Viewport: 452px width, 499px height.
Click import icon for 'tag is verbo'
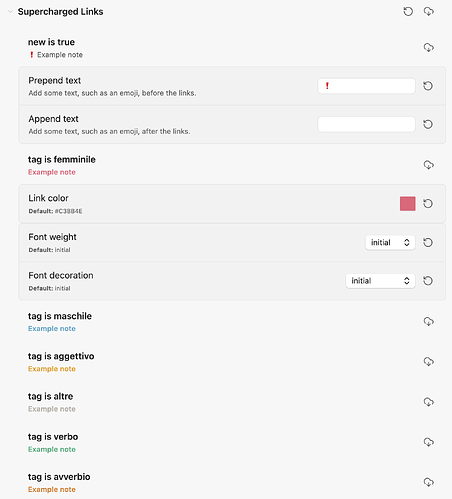429,442
